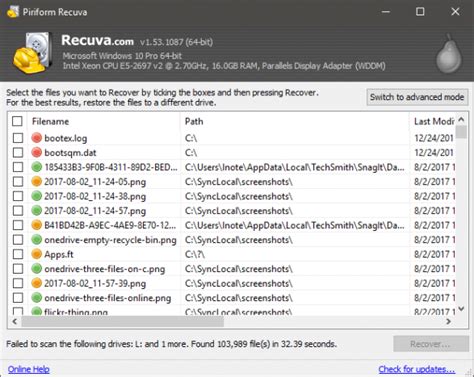Tick the checkbox for bootex.log
Image resolution: width=474 pixels, height=377 pixels.
18,138
